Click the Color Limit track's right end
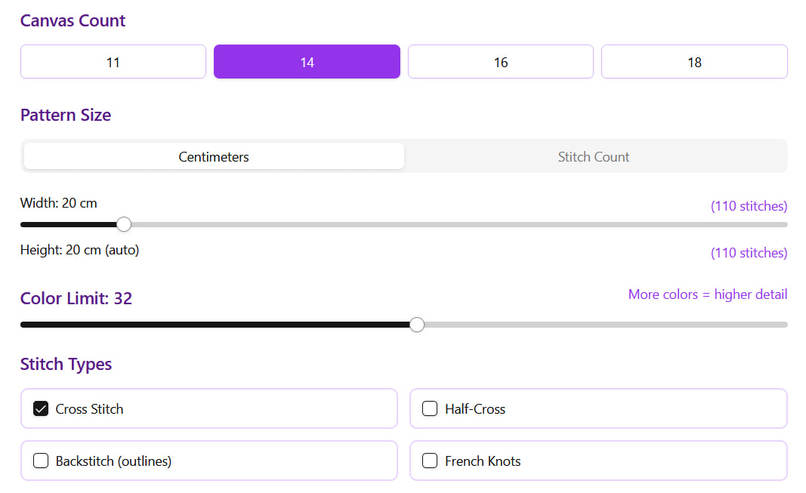 [x=784, y=325]
